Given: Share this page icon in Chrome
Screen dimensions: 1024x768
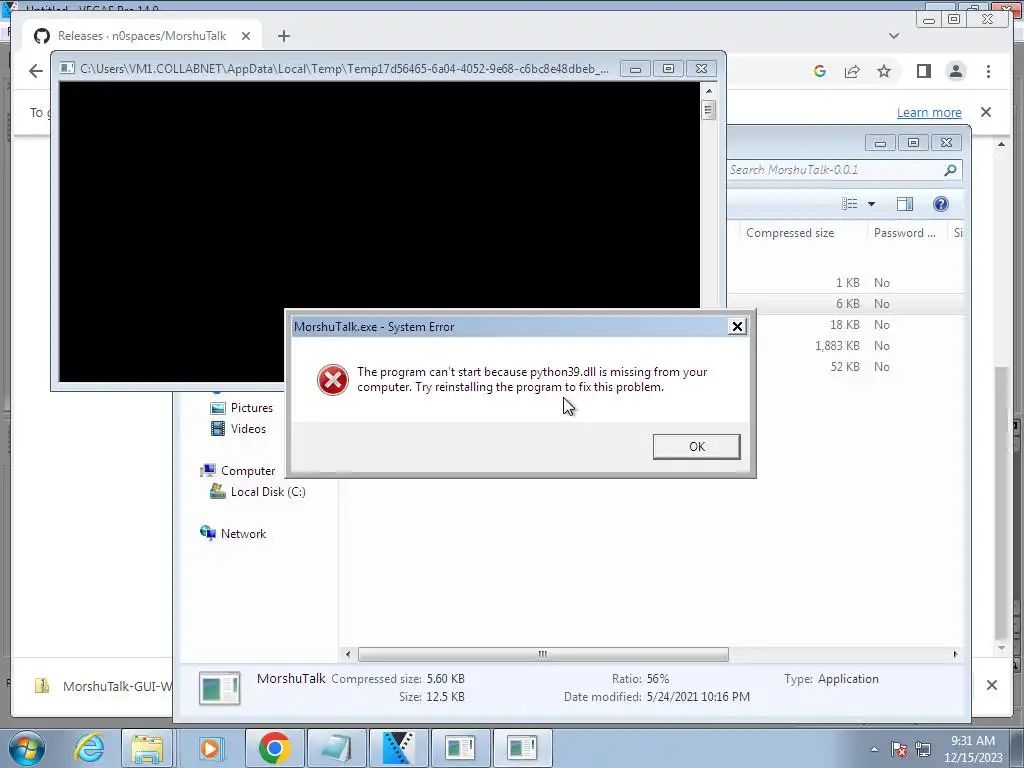Looking at the screenshot, I should [852, 71].
